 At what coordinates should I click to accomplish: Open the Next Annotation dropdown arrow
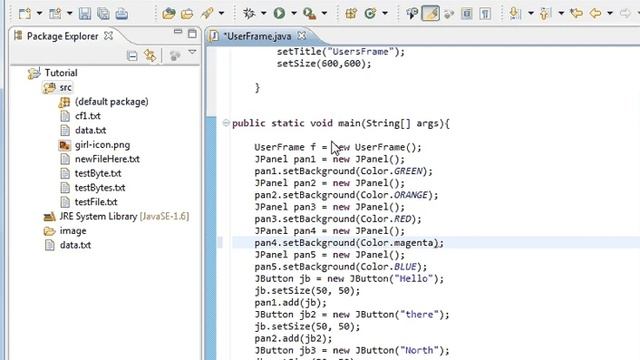coord(531,13)
